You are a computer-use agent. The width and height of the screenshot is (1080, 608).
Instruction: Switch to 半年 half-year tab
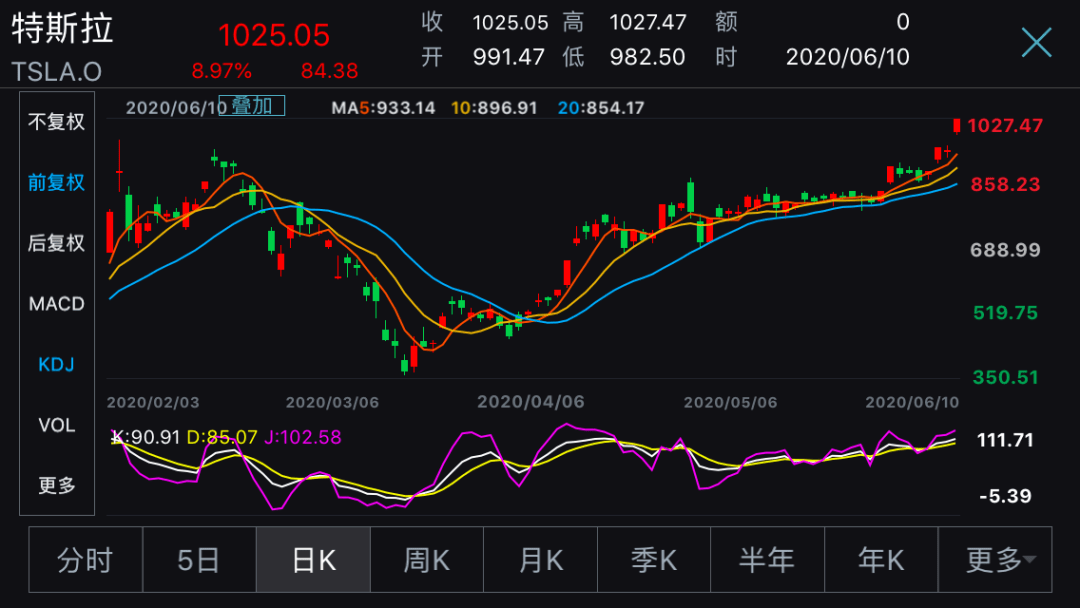pos(767,560)
